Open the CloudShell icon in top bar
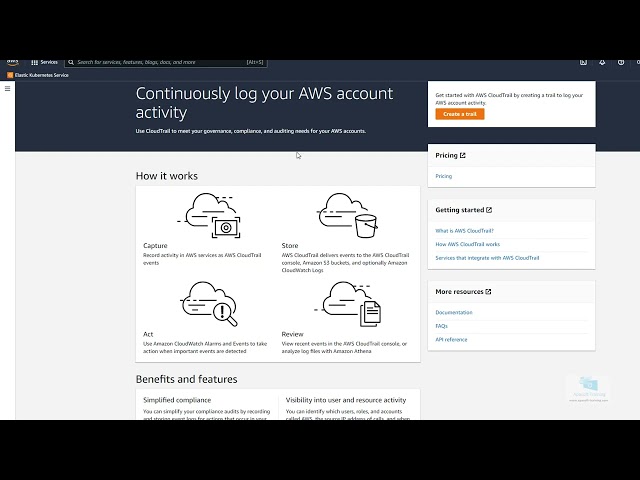 point(583,62)
